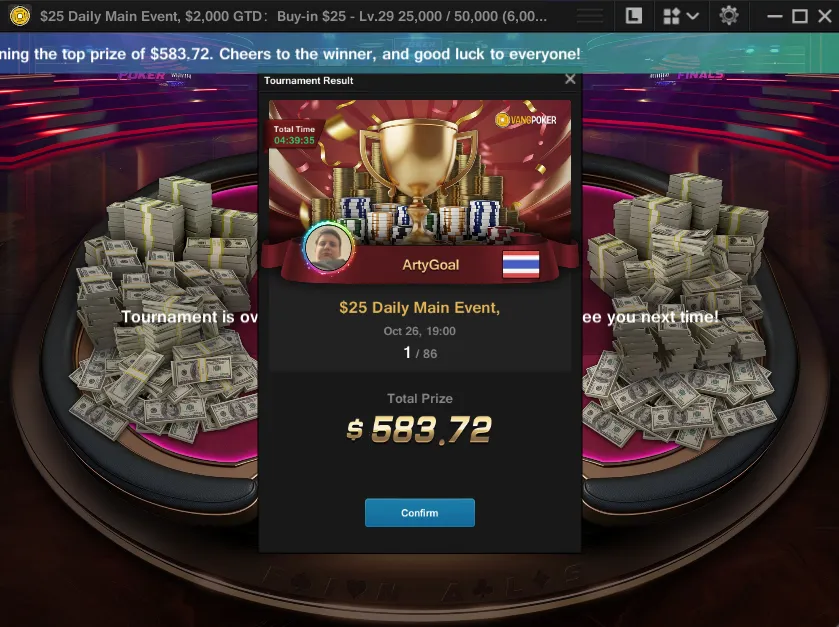Viewport: 839px width, 627px height.
Task: Minimize the poker table window
Action: [774, 16]
